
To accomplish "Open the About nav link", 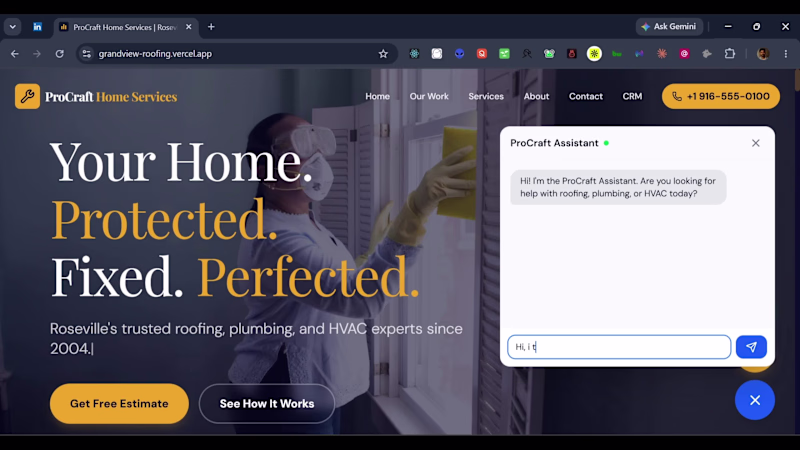I will 536,96.
